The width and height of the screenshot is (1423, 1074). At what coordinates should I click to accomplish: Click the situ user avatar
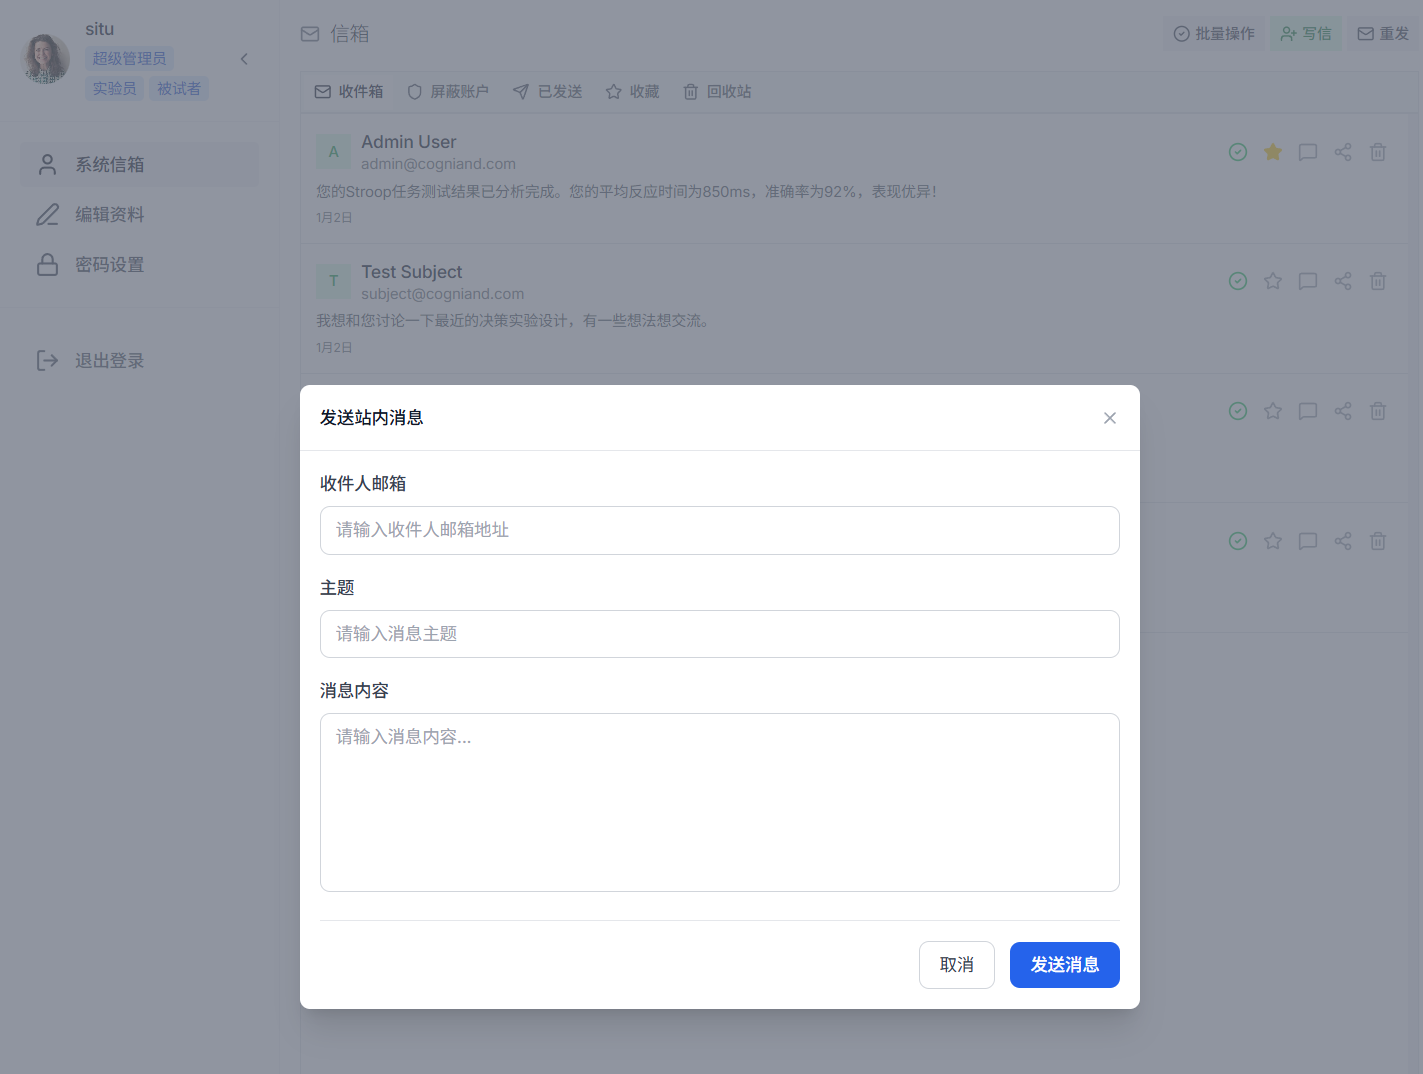coord(46,59)
